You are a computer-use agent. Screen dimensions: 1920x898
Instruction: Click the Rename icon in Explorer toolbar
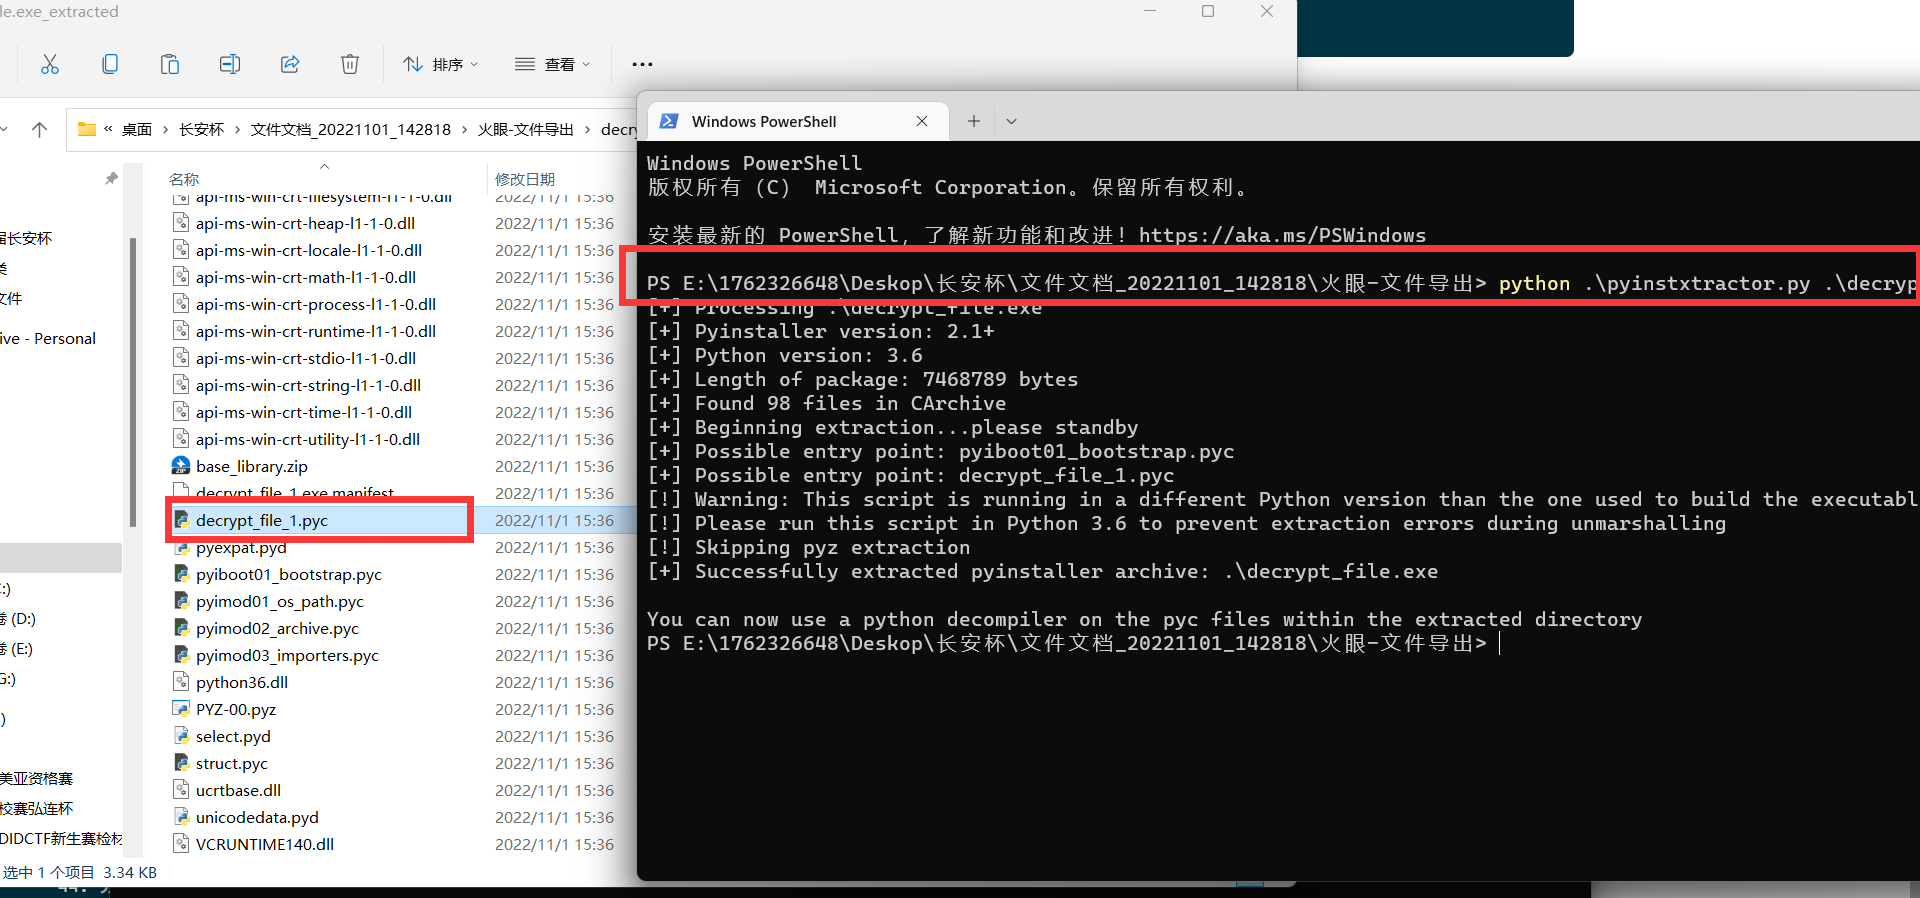[x=230, y=64]
